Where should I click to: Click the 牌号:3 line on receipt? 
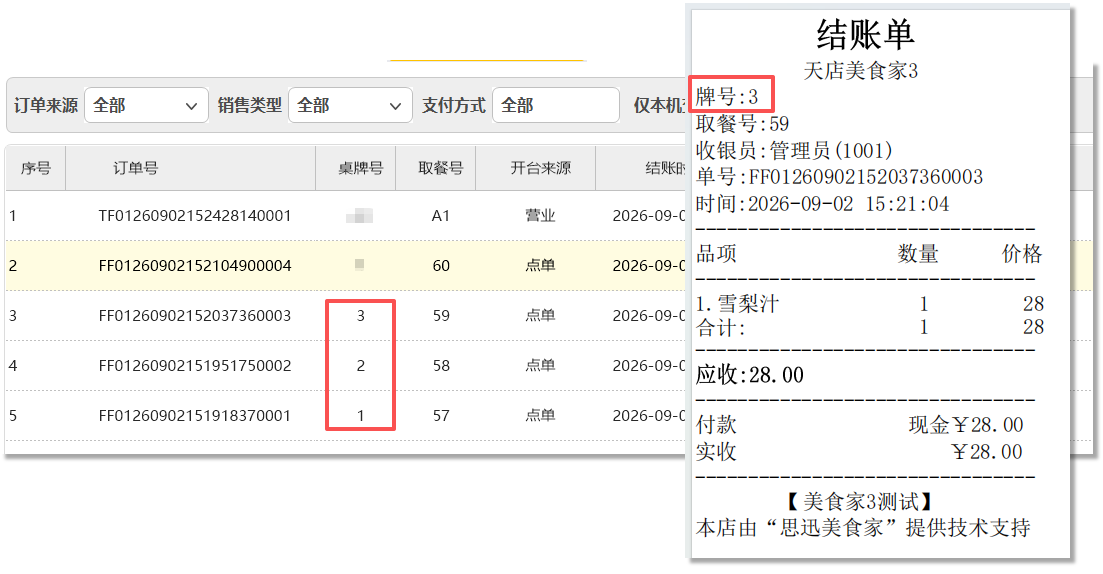point(727,96)
